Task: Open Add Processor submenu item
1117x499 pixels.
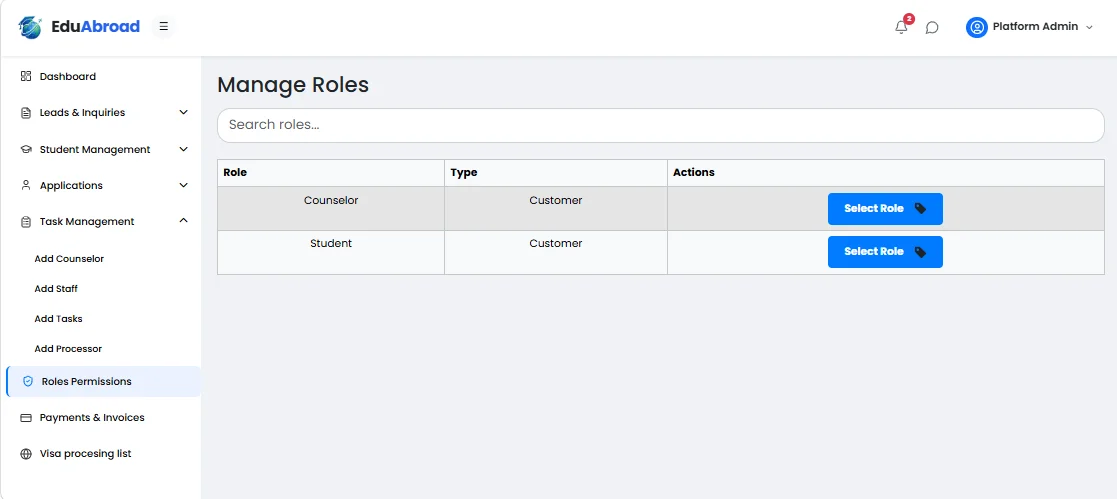Action: point(68,349)
